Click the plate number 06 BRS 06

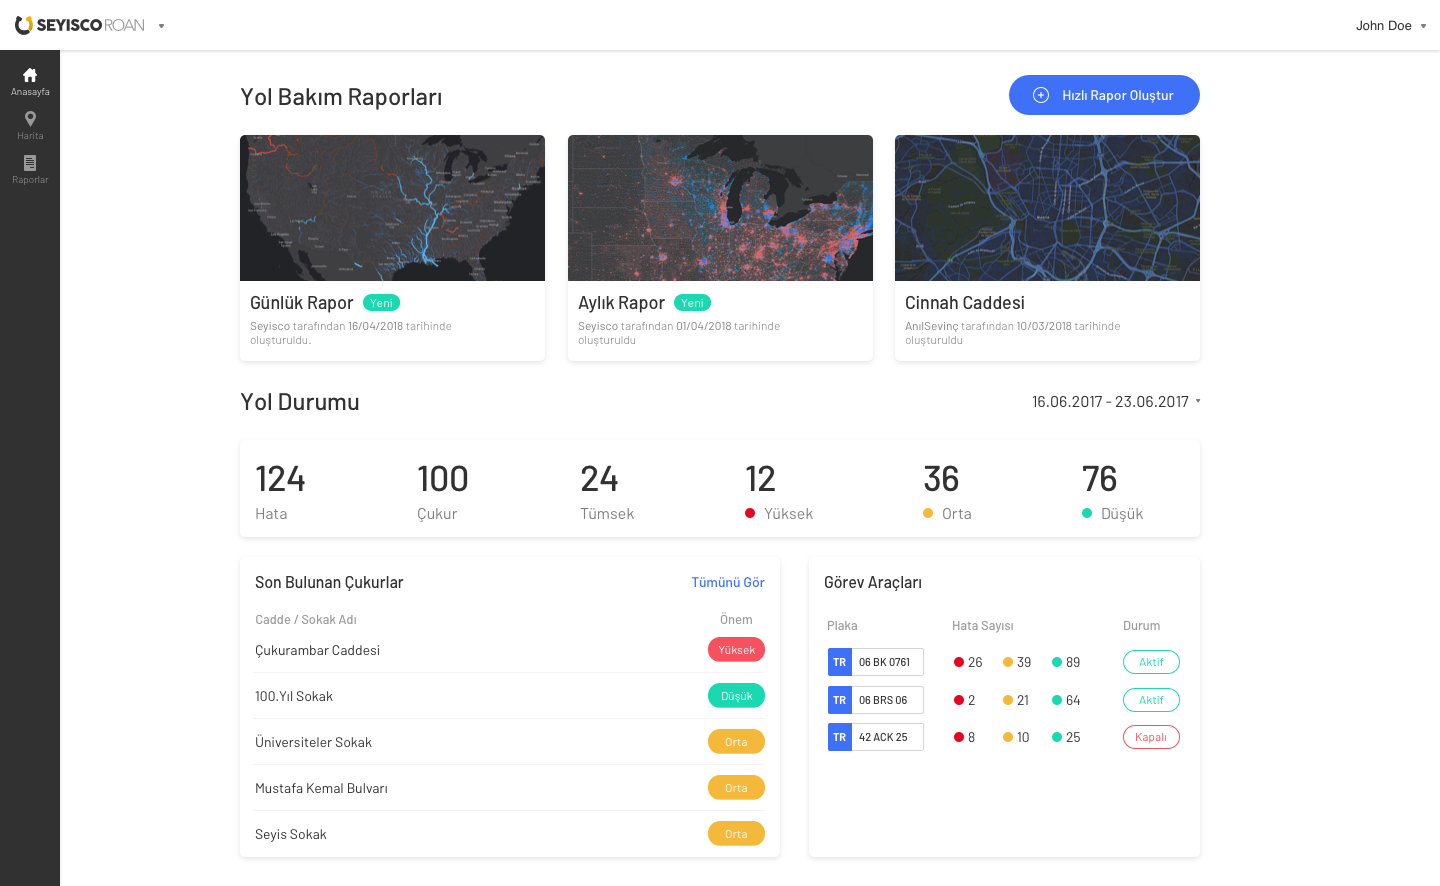[x=883, y=700]
